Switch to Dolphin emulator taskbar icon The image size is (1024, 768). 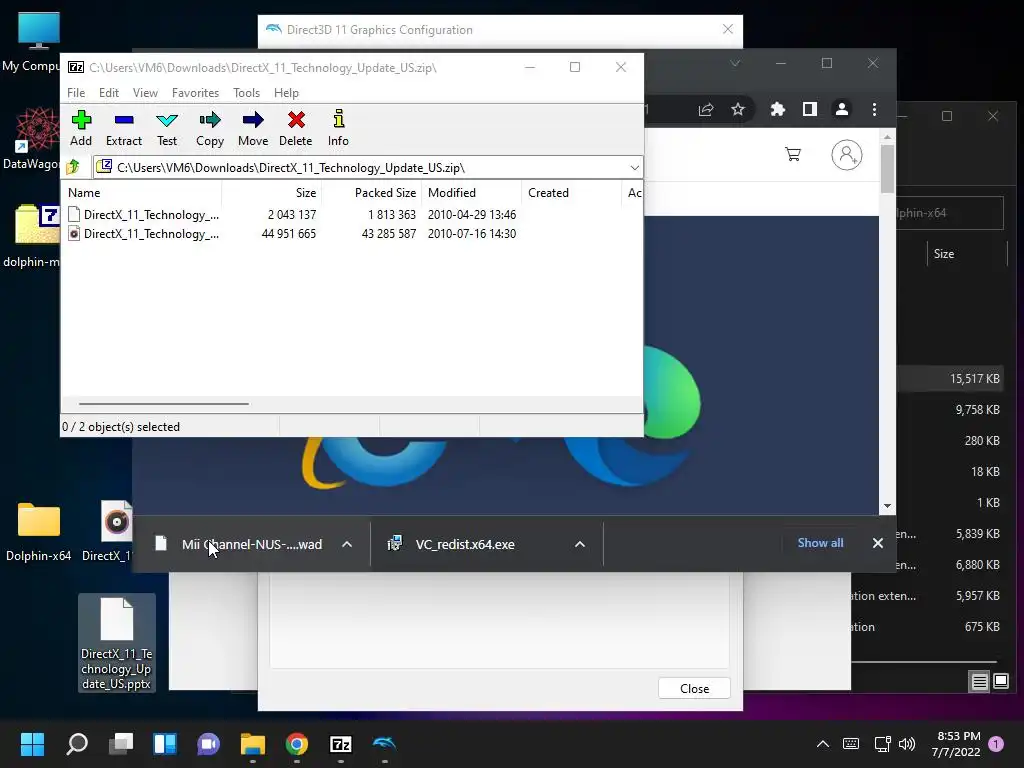(384, 744)
